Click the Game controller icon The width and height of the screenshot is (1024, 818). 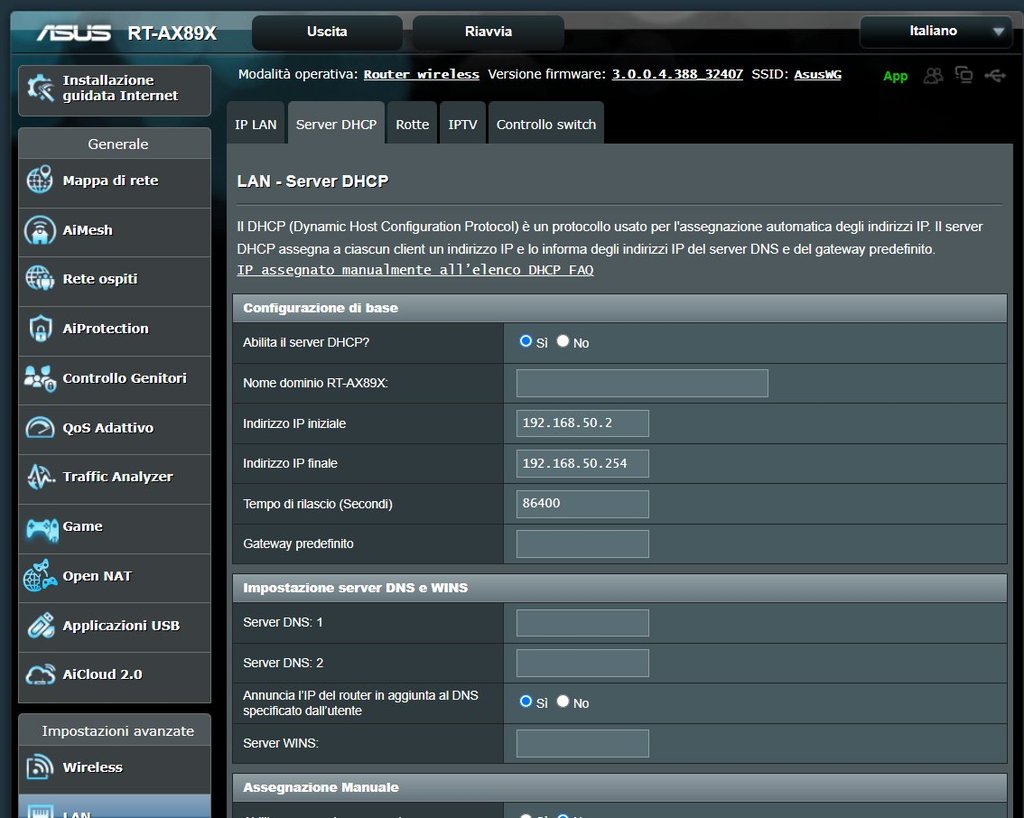[x=40, y=527]
